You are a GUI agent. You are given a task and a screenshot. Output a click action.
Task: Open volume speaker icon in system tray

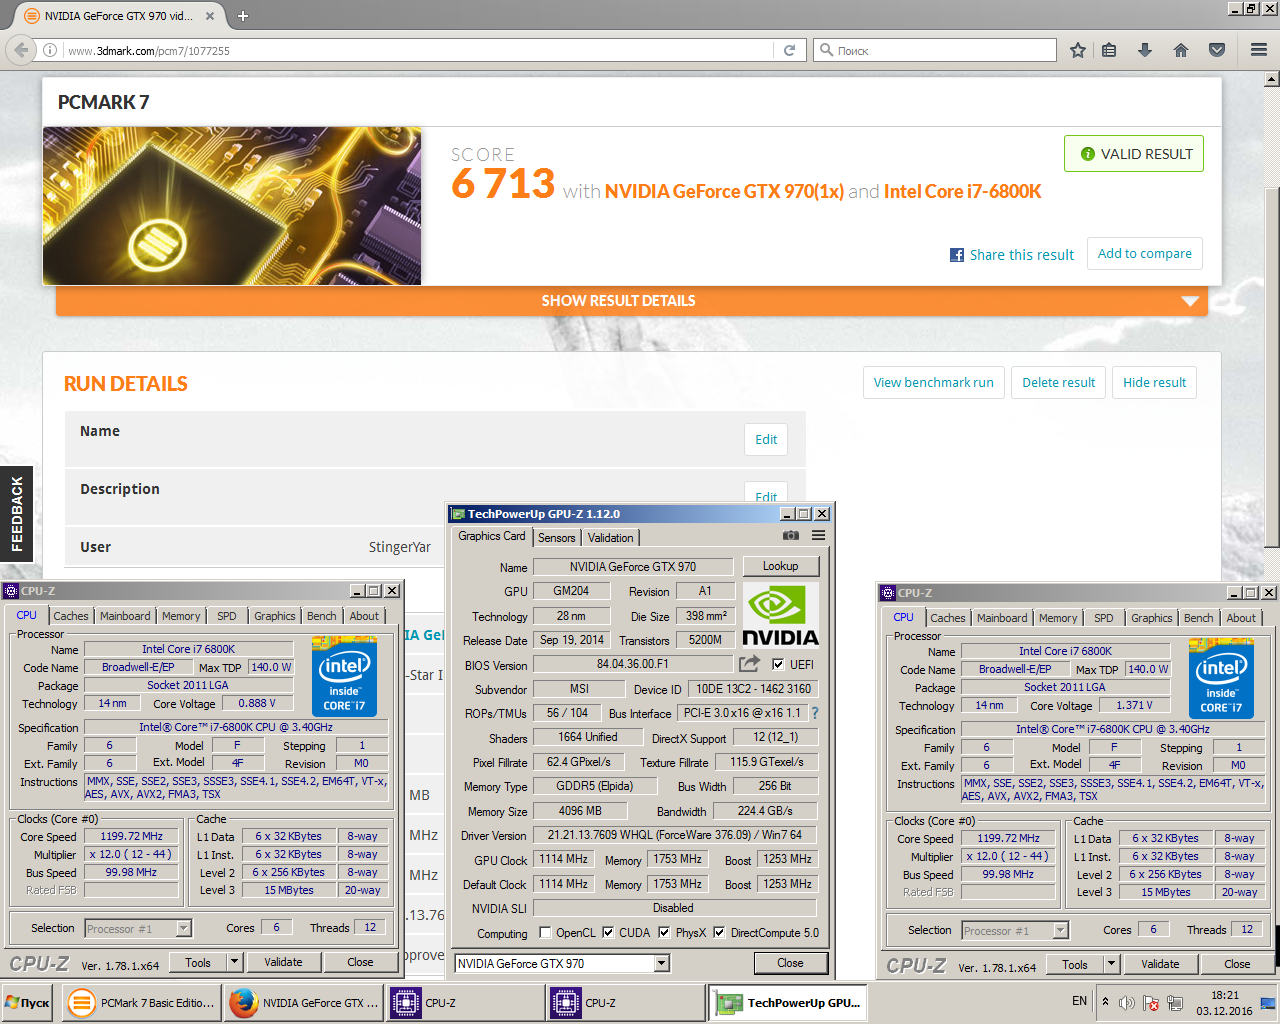(x=1127, y=1003)
